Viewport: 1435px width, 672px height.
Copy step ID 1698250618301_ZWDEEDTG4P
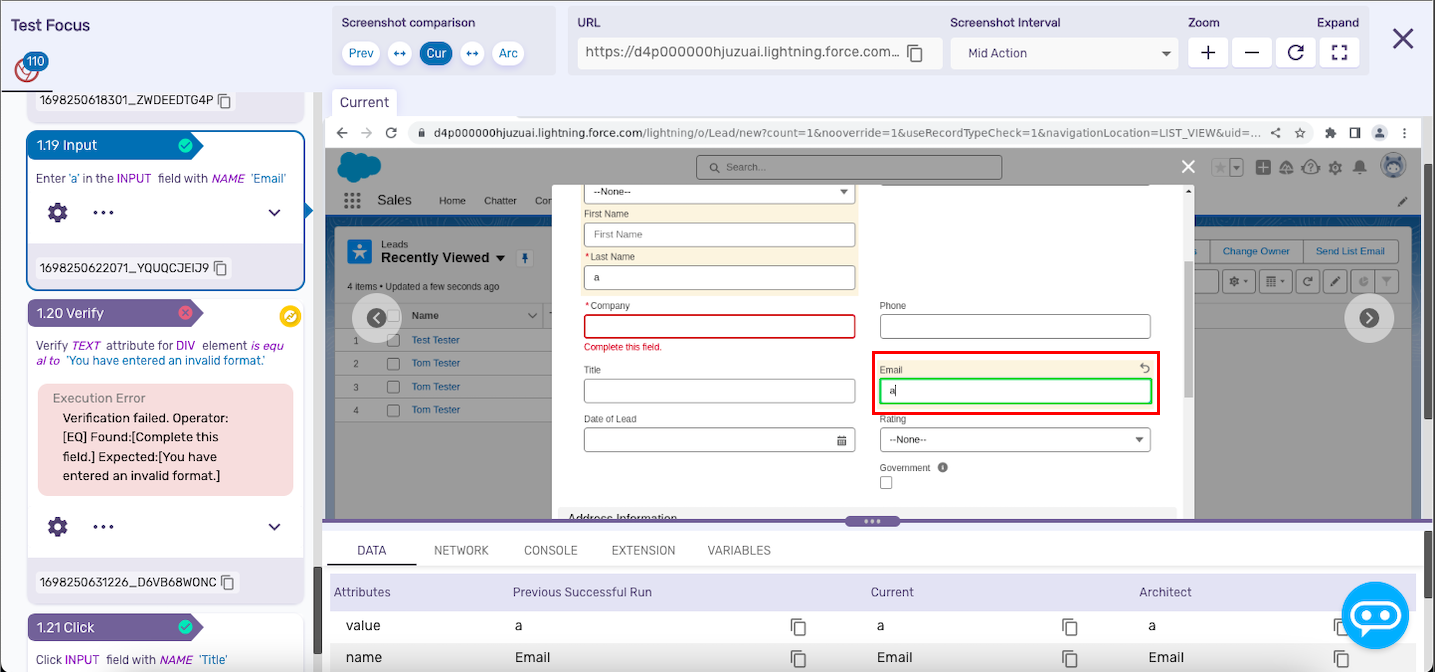point(225,101)
